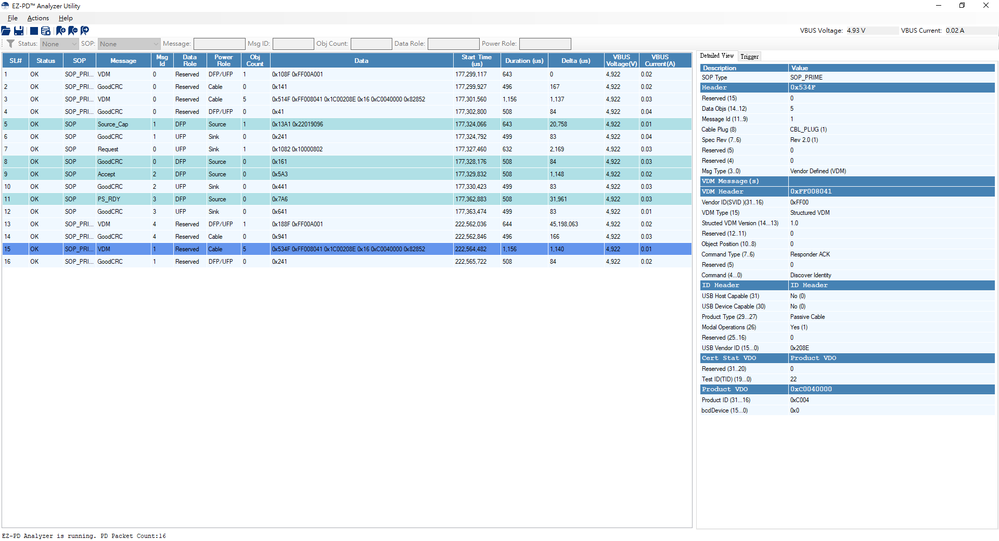Click the Data column header

click(x=361, y=61)
